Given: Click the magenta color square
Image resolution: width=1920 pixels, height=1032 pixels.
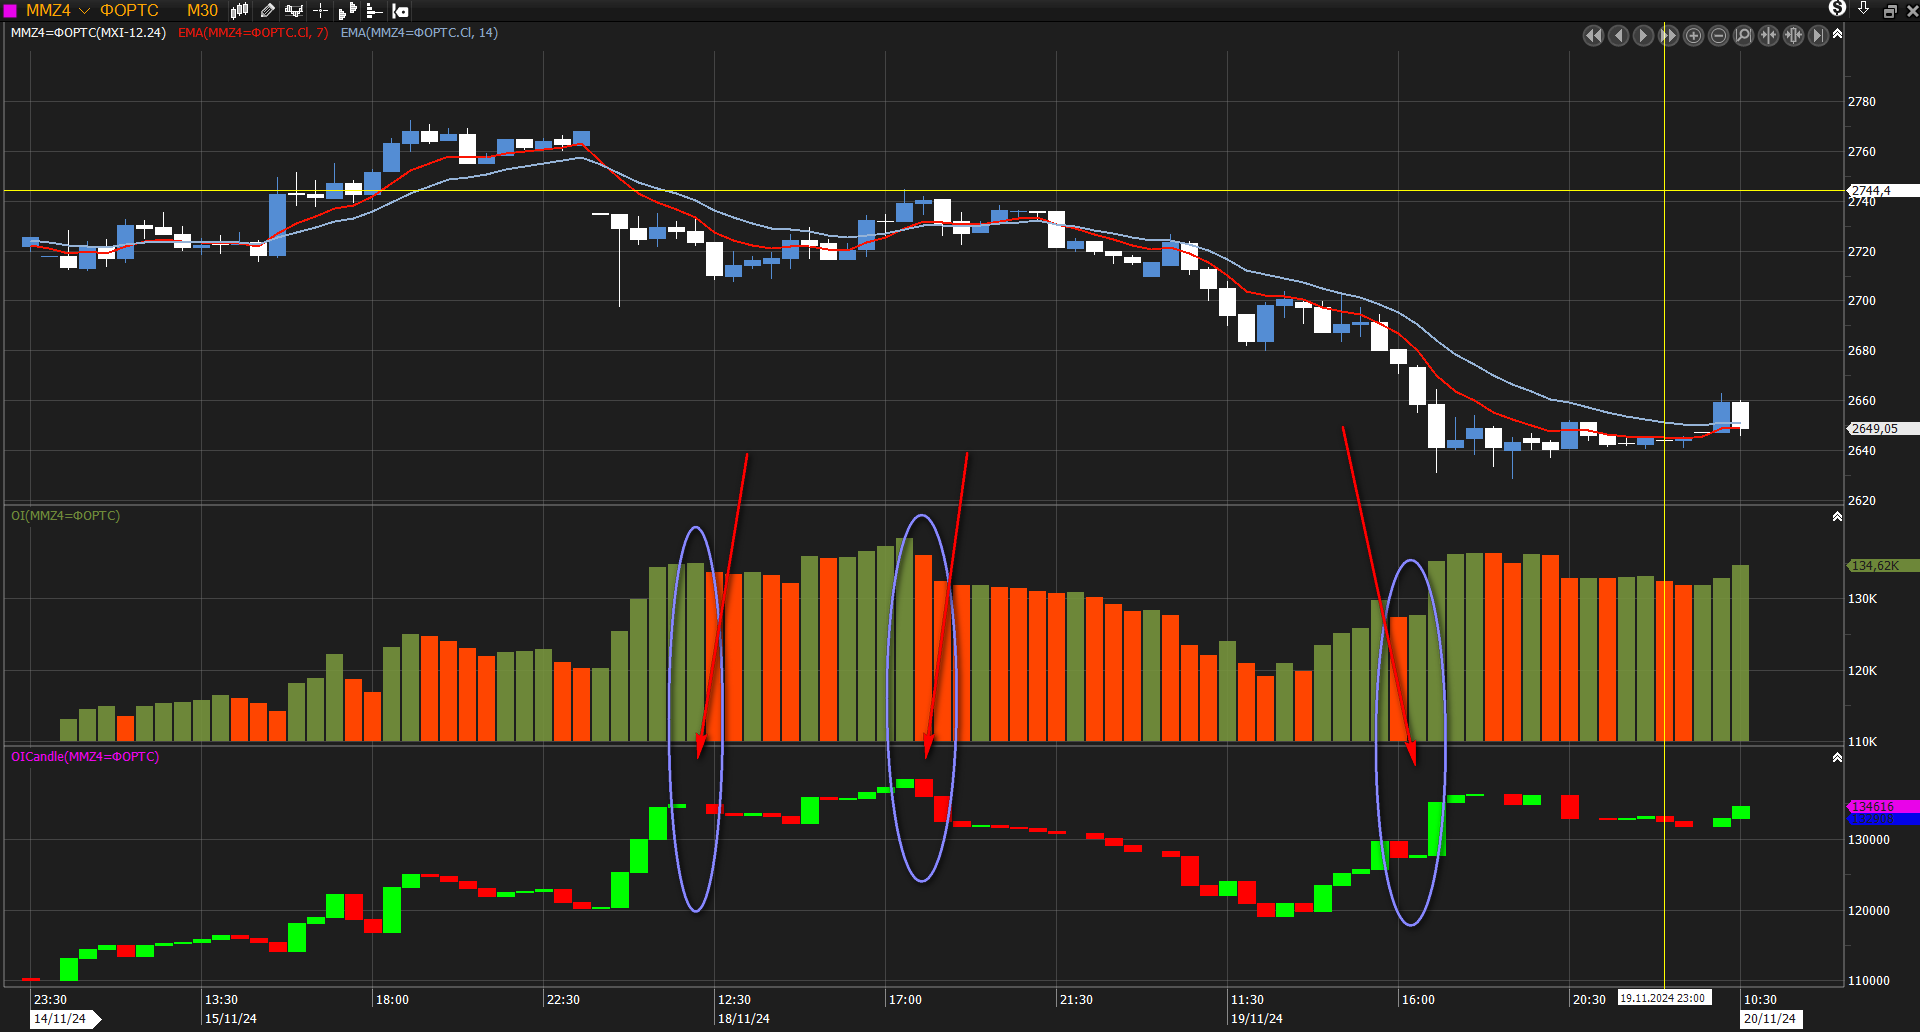Looking at the screenshot, I should 11,11.
